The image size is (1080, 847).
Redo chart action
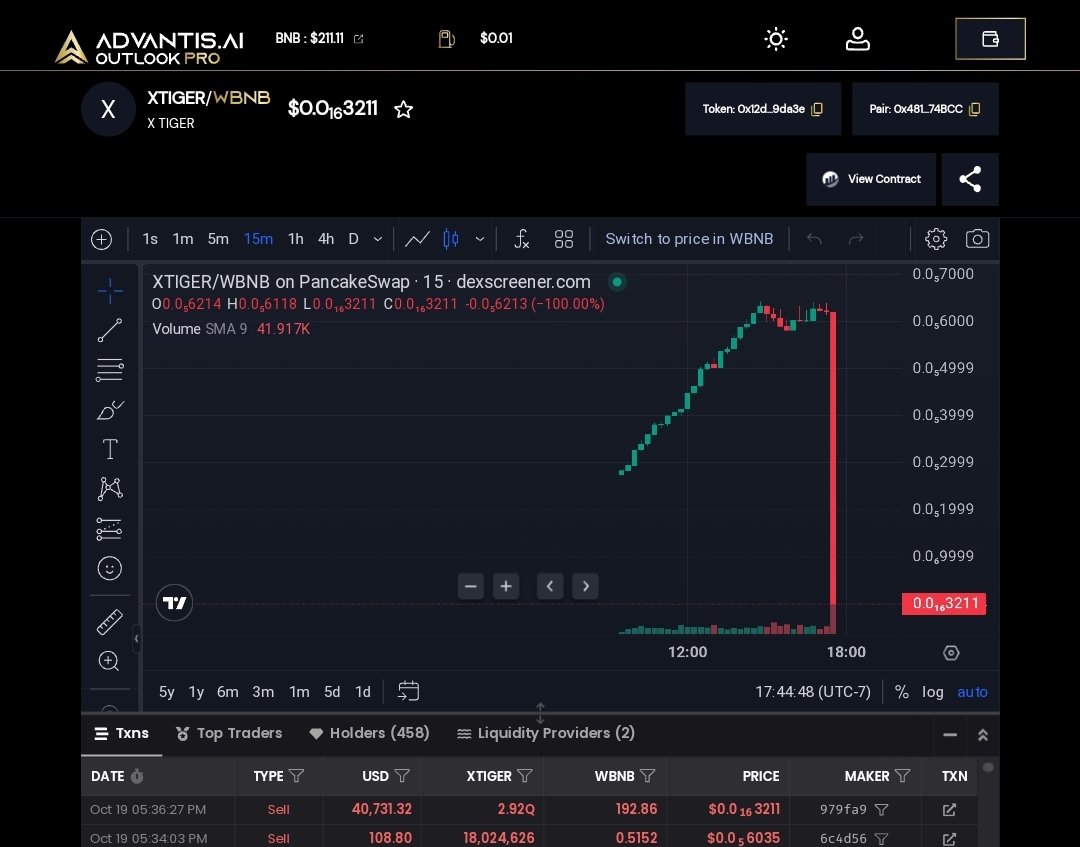856,239
